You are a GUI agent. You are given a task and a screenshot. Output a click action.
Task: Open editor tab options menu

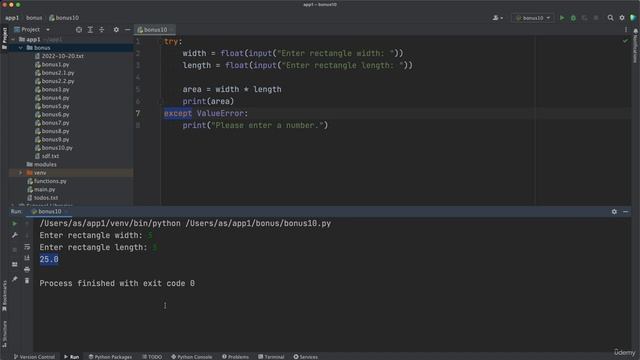click(626, 30)
